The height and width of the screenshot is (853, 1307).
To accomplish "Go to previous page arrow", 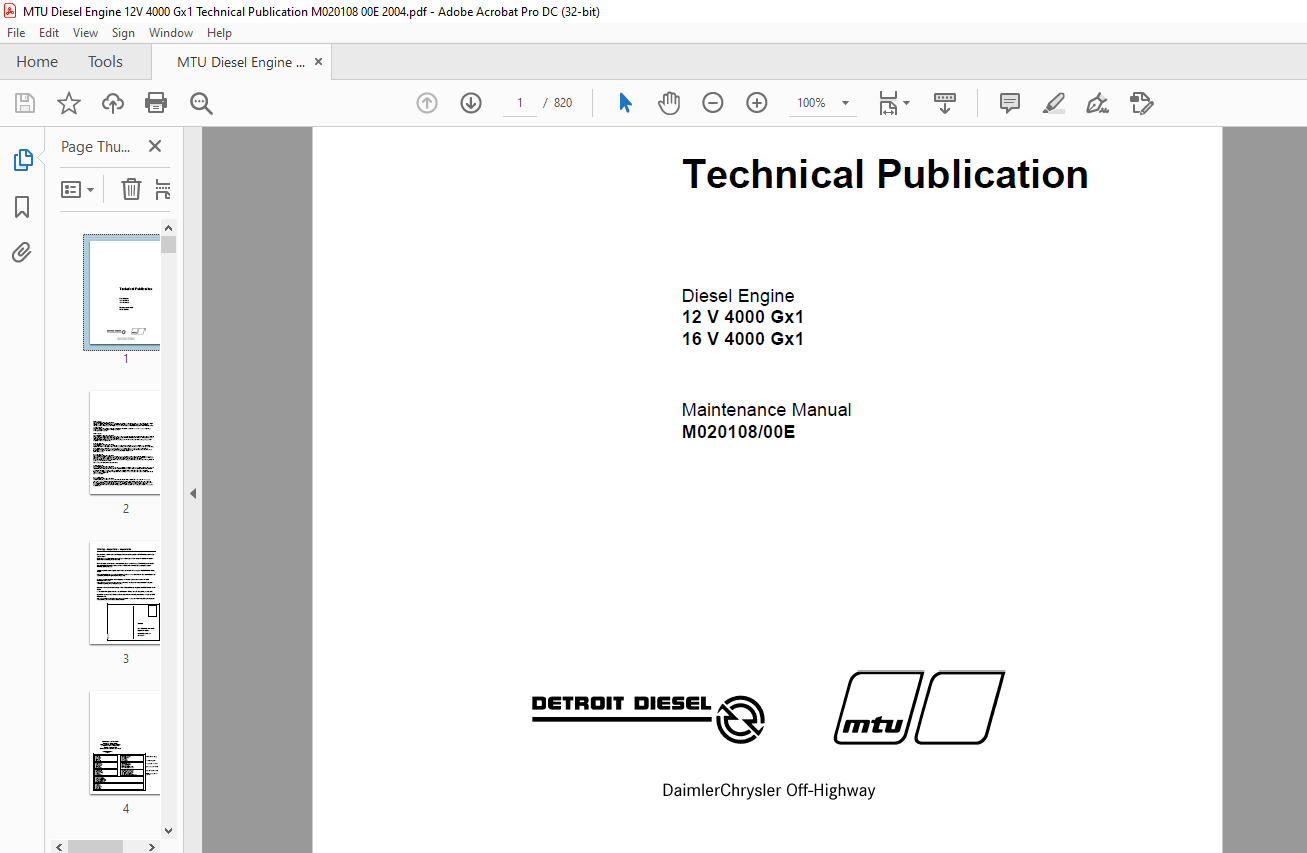I will (x=427, y=103).
